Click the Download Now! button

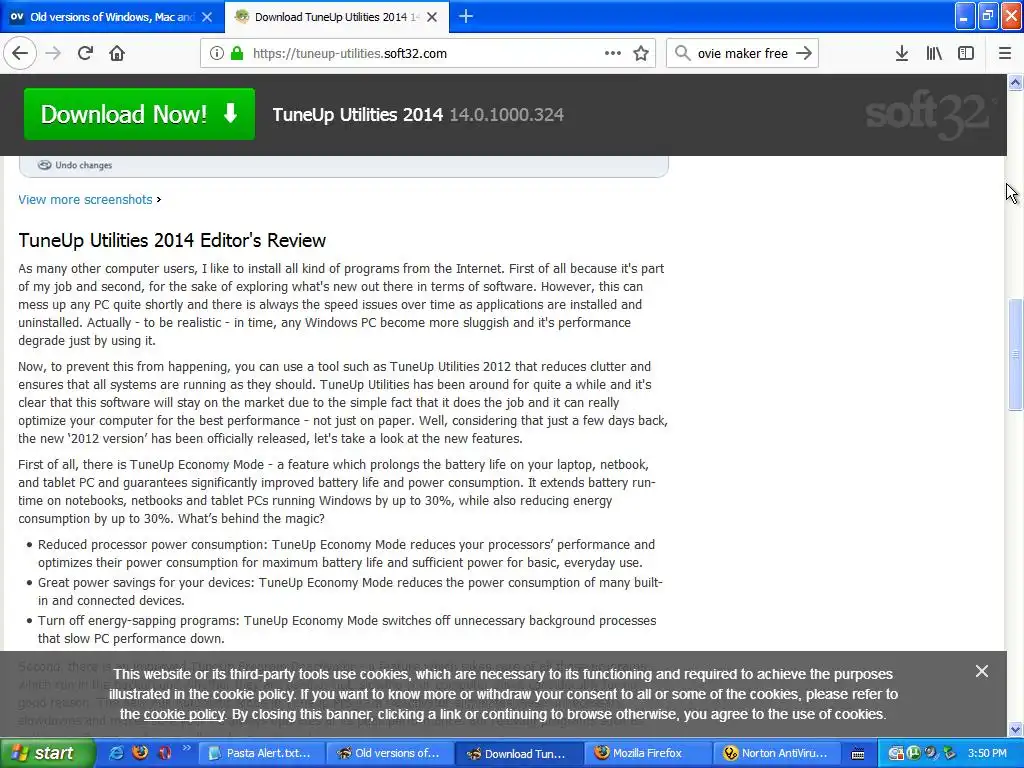coord(140,114)
